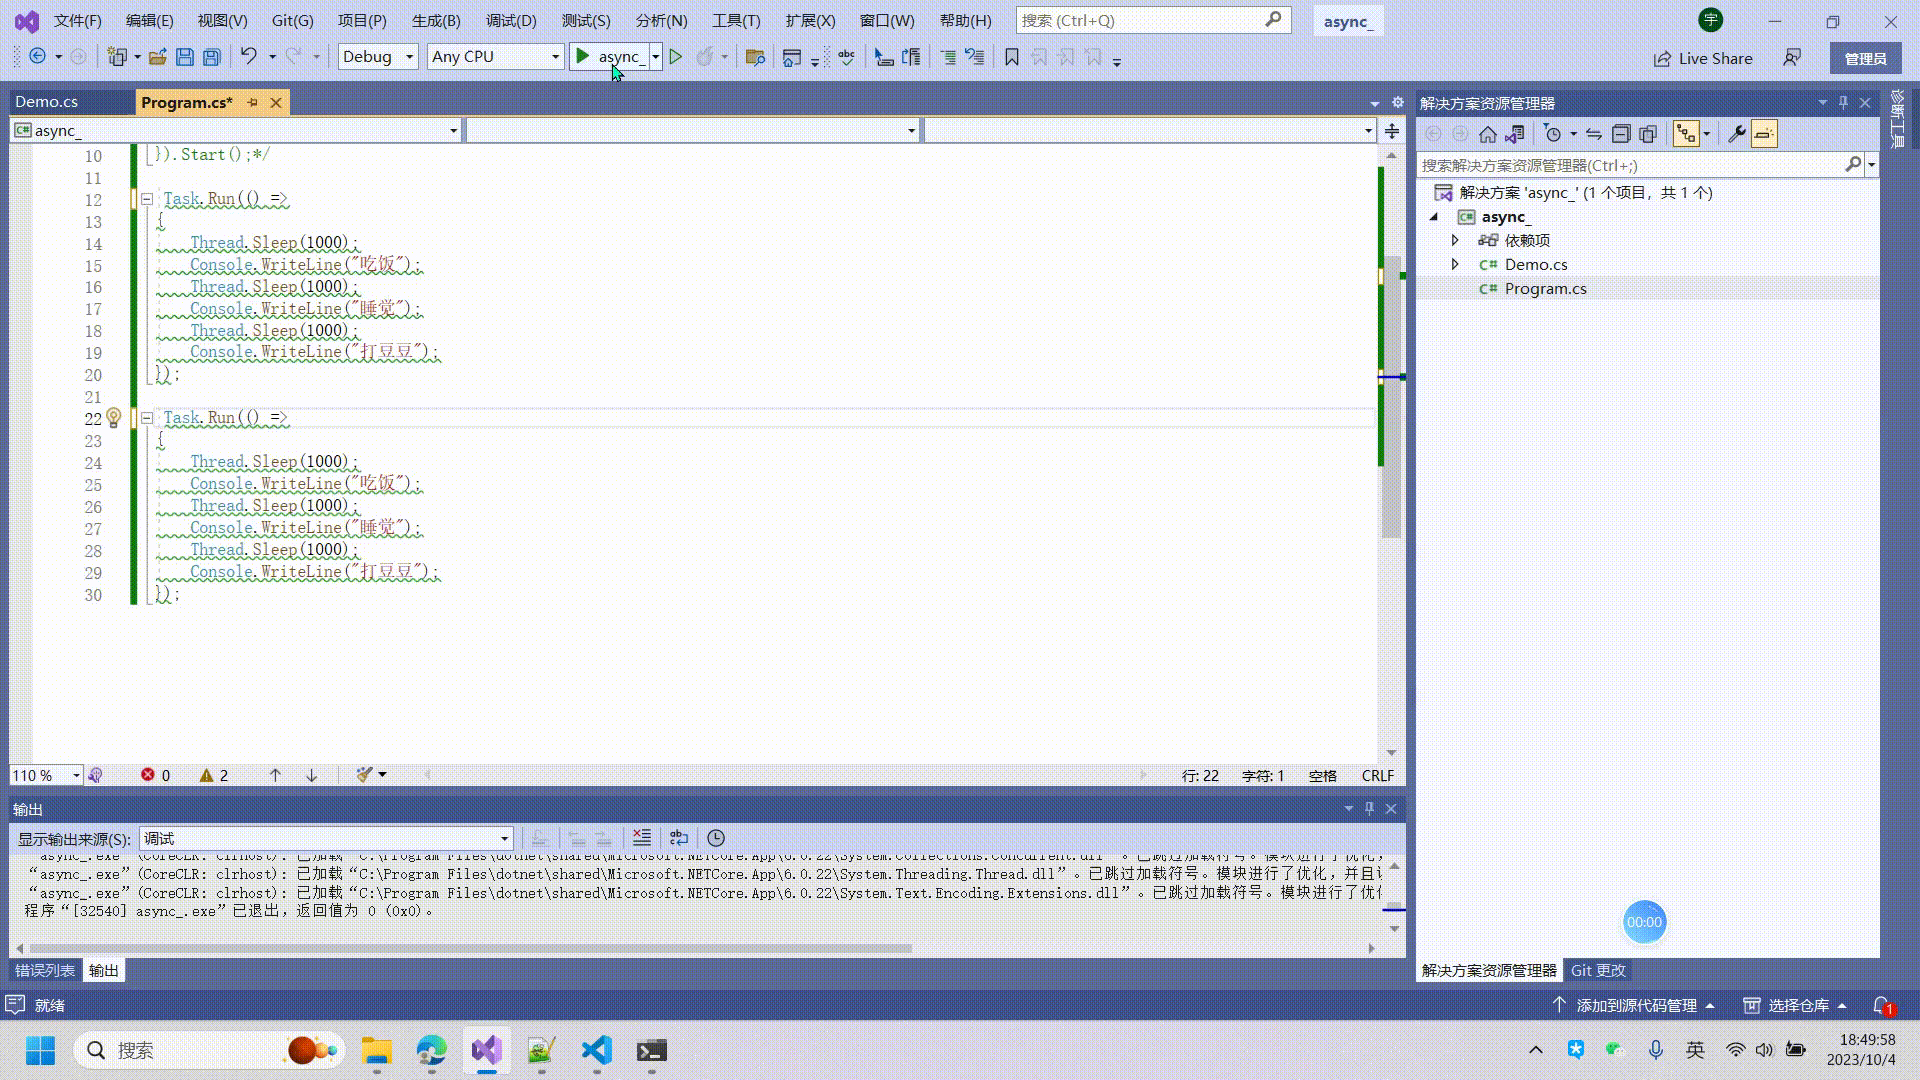Toggle the nested files view in Solution Explorer

(x=1686, y=134)
